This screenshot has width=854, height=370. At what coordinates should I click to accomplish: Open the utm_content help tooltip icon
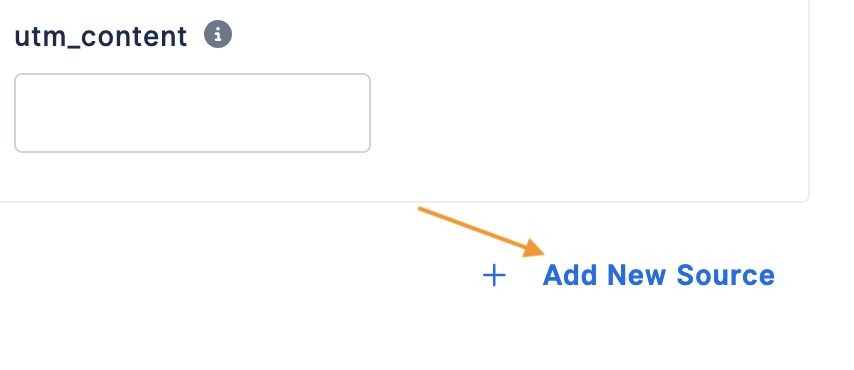(218, 35)
